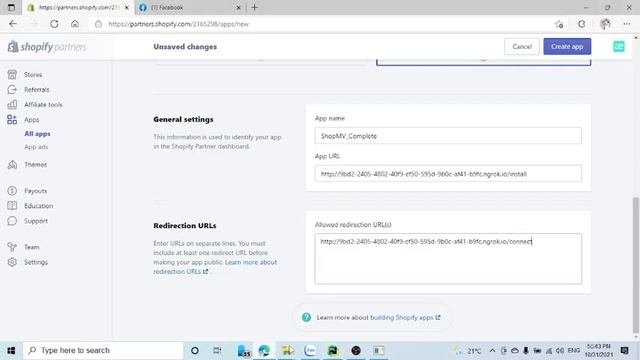Open the tab actions menu icon
Viewport: 640px width, 360px height.
pos(11,7)
